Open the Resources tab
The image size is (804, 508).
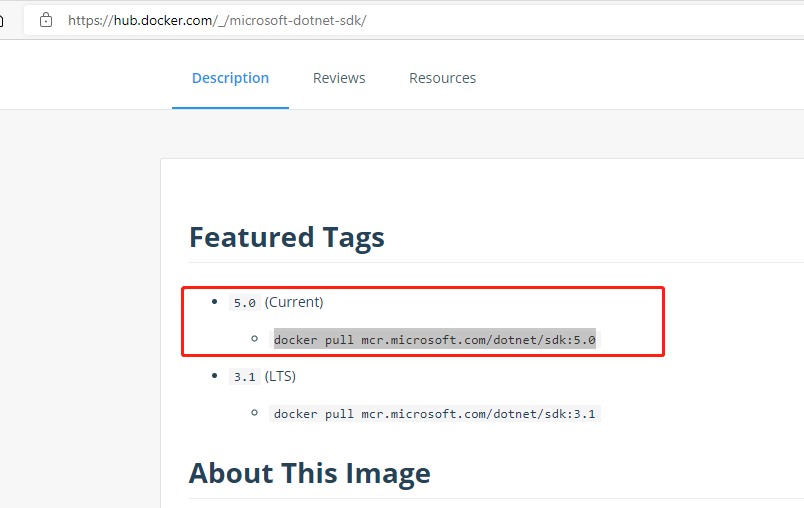443,78
